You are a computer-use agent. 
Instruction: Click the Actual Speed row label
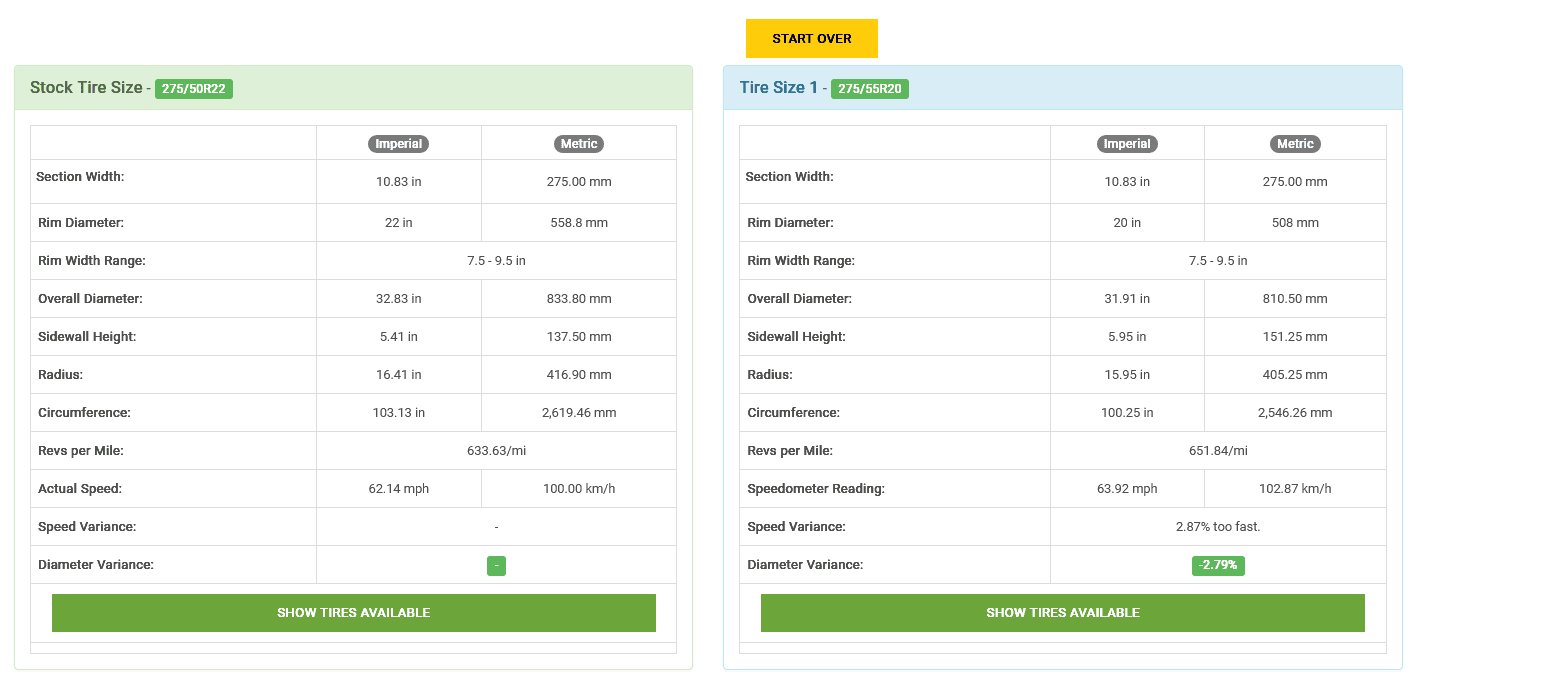pos(79,489)
